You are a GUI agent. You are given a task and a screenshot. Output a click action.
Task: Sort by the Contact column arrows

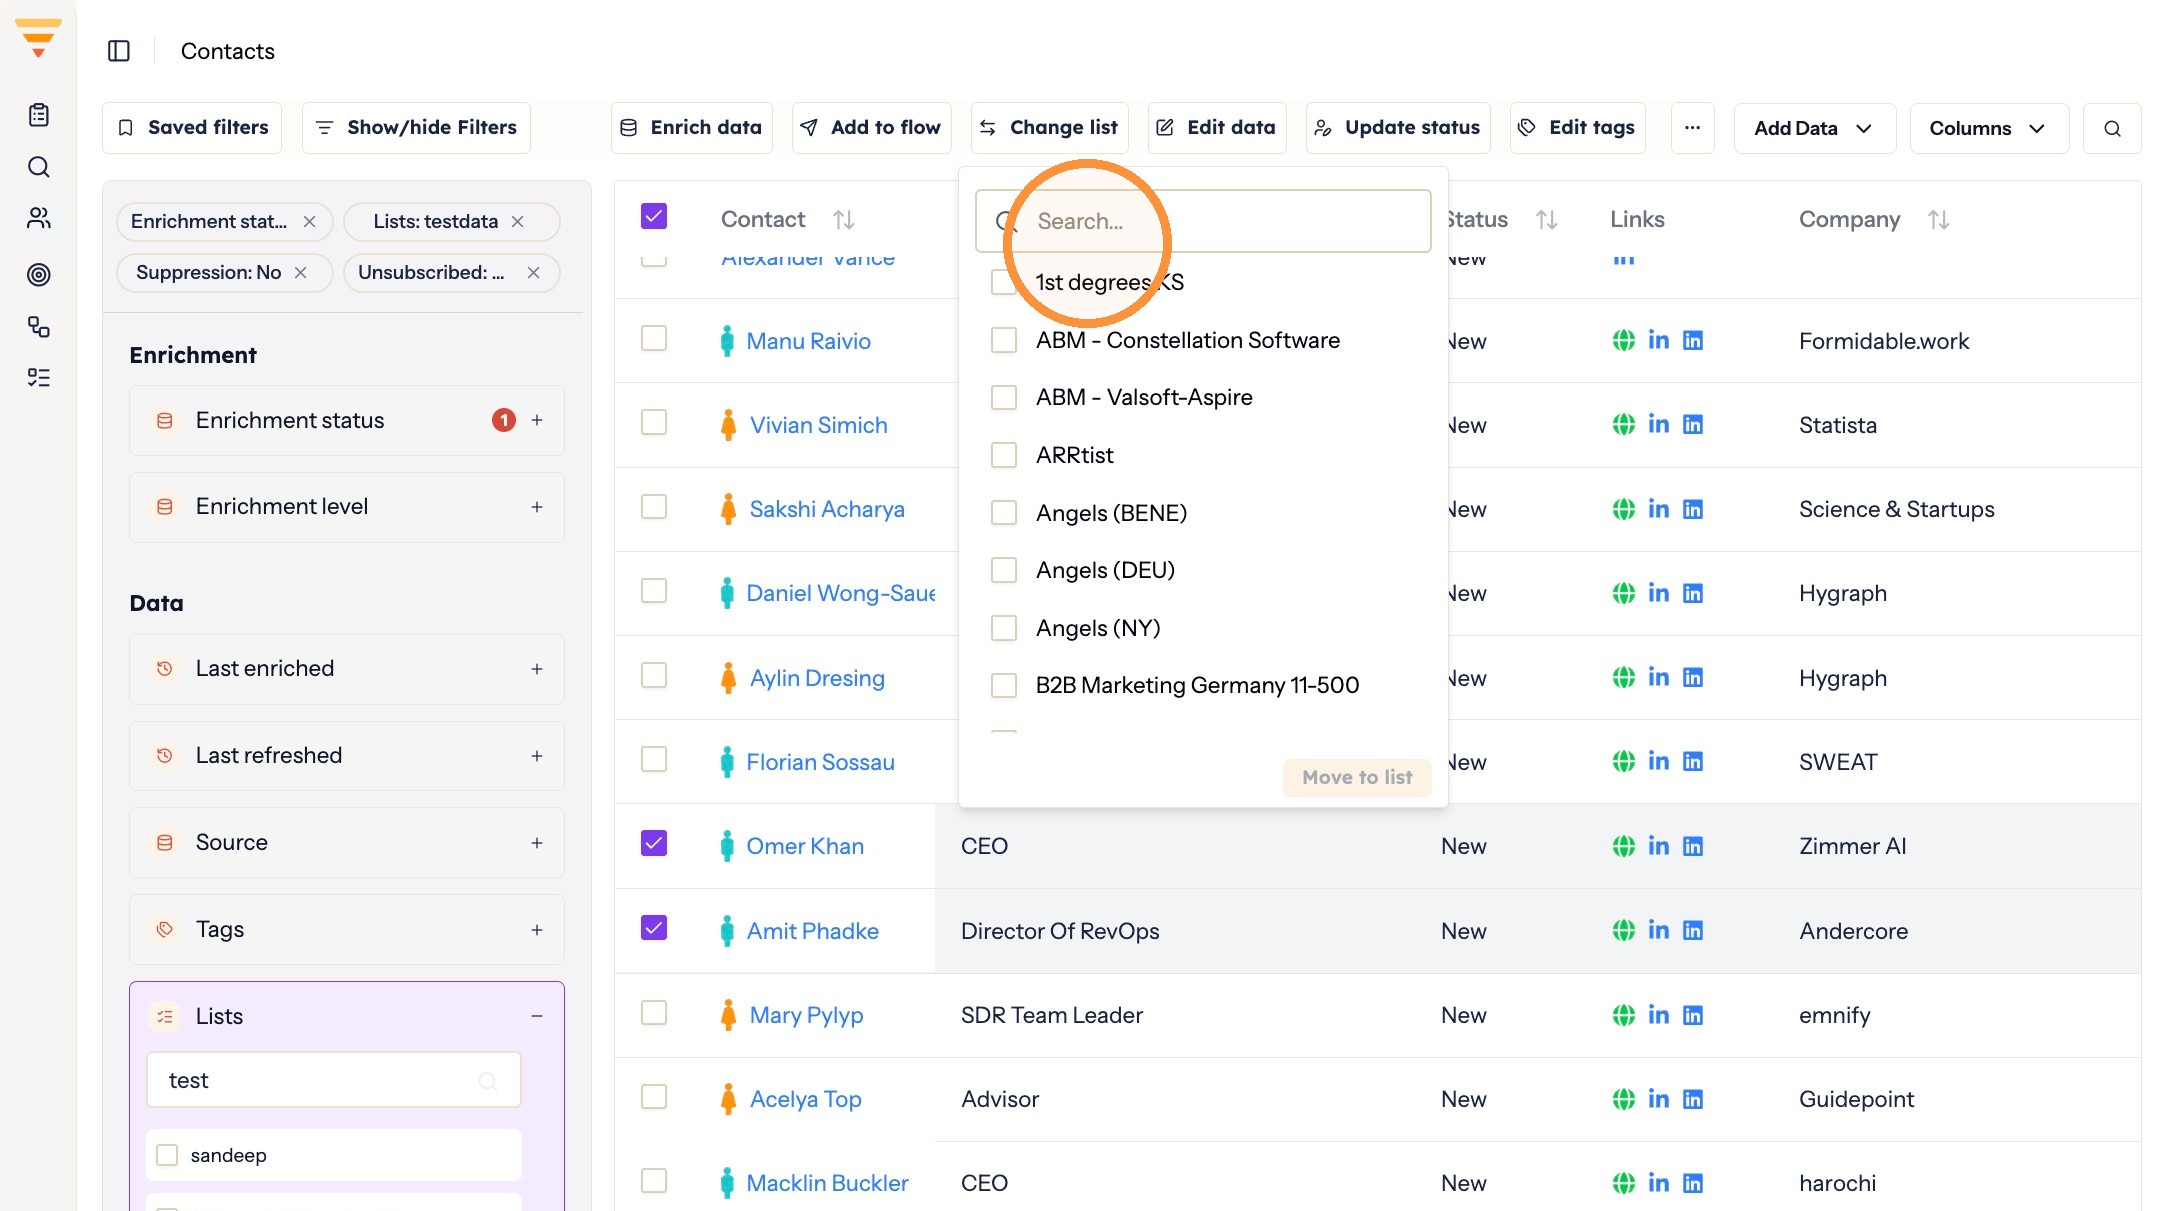844,220
